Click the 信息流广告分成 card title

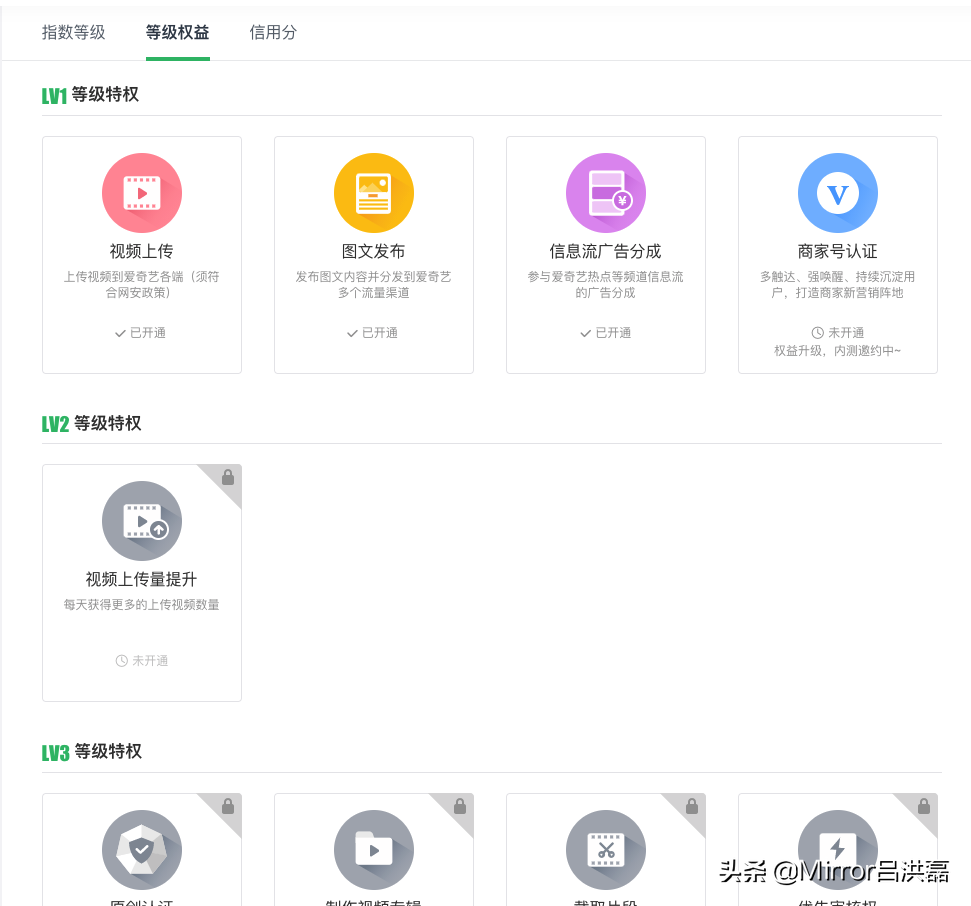point(606,251)
